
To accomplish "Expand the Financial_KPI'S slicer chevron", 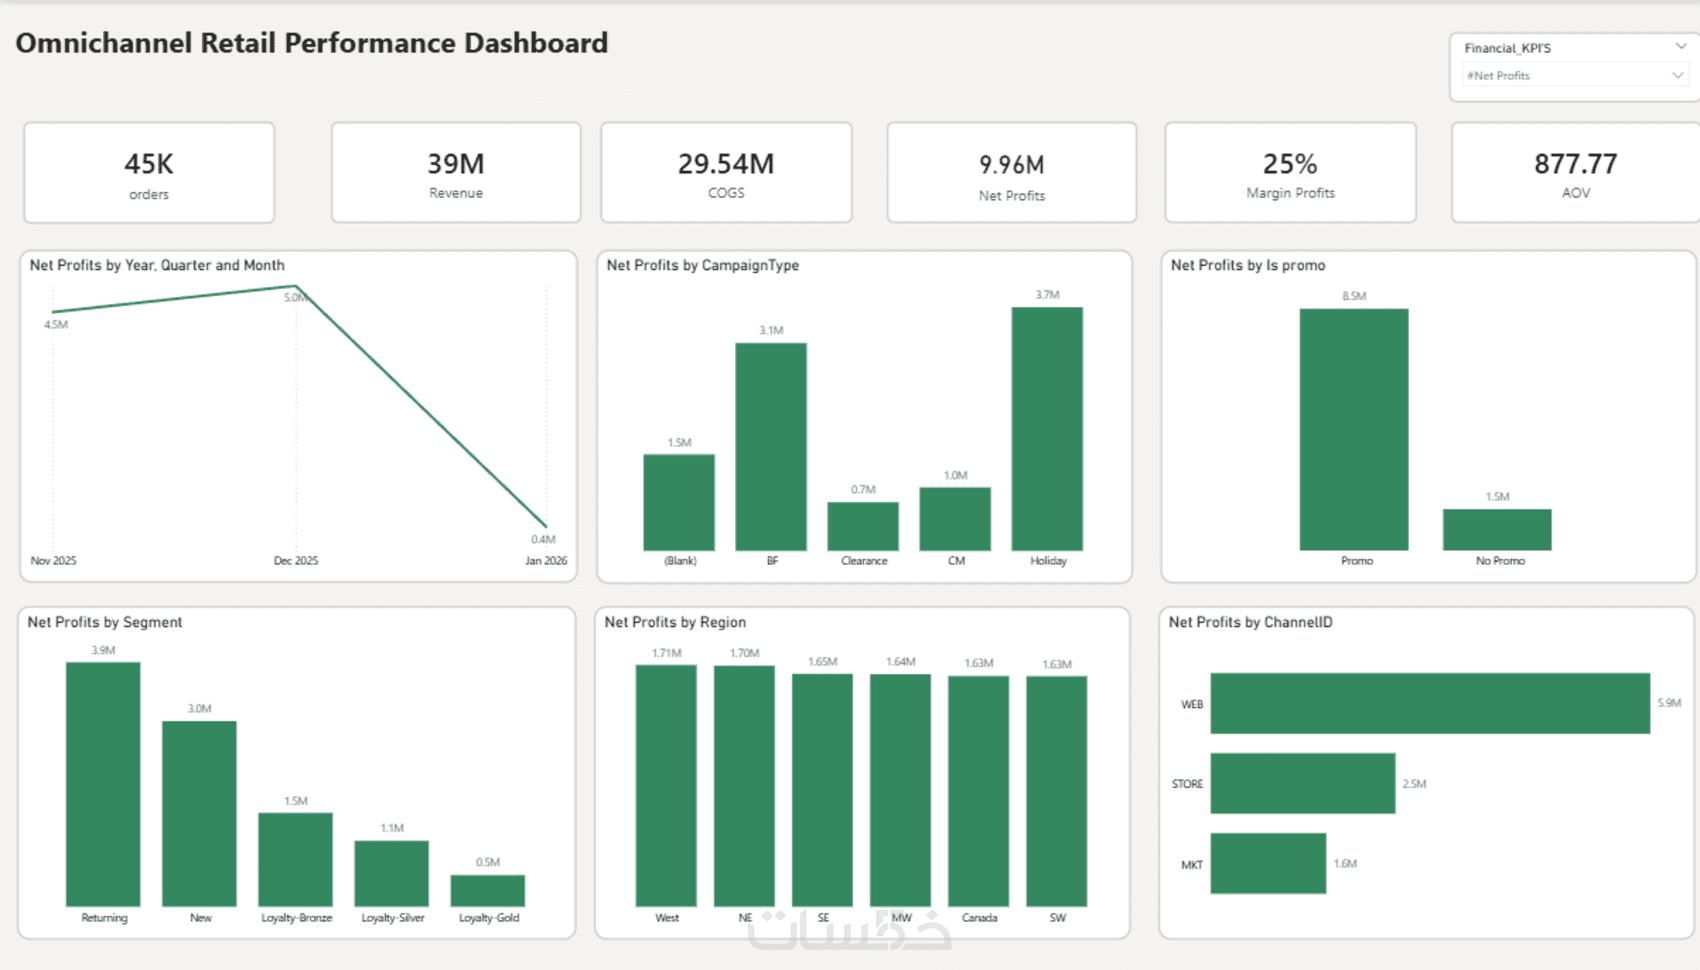I will pyautogui.click(x=1680, y=47).
